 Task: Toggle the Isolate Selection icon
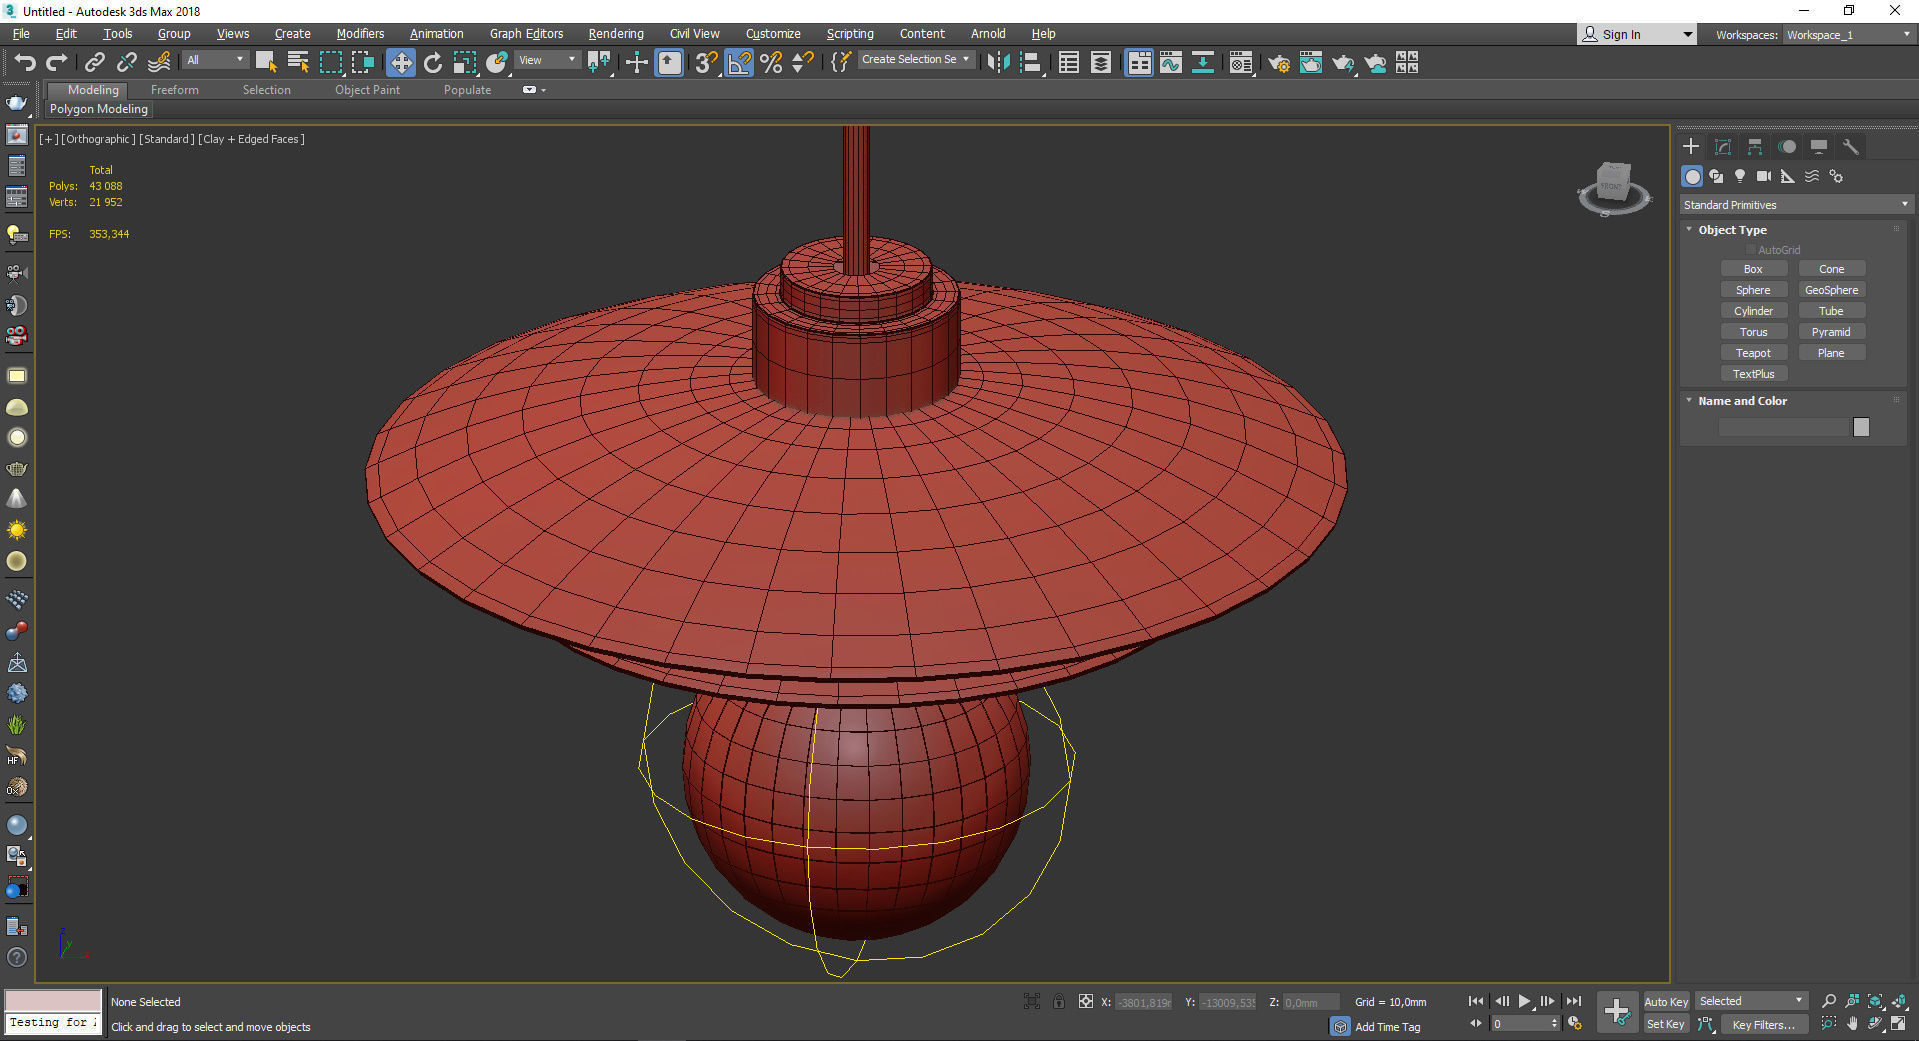(1032, 1001)
